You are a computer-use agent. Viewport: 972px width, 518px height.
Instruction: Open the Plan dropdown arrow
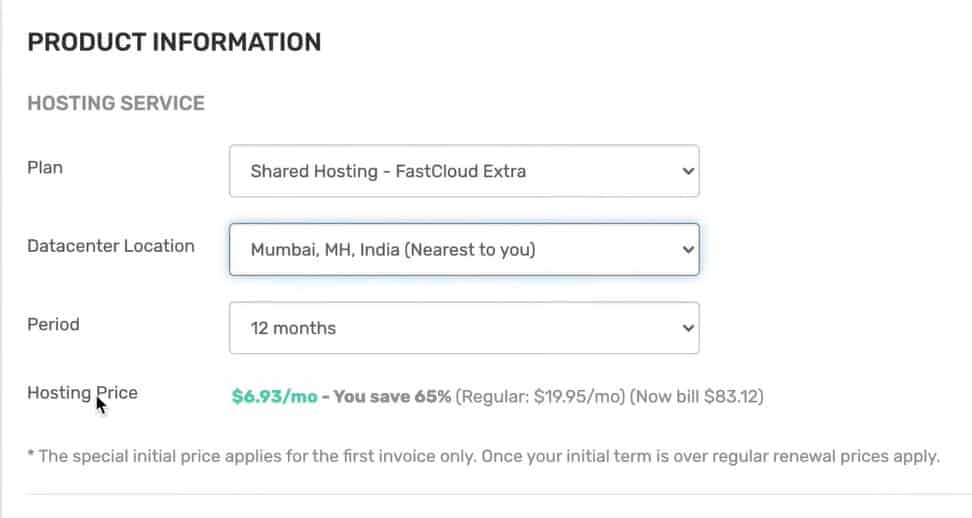(x=687, y=171)
